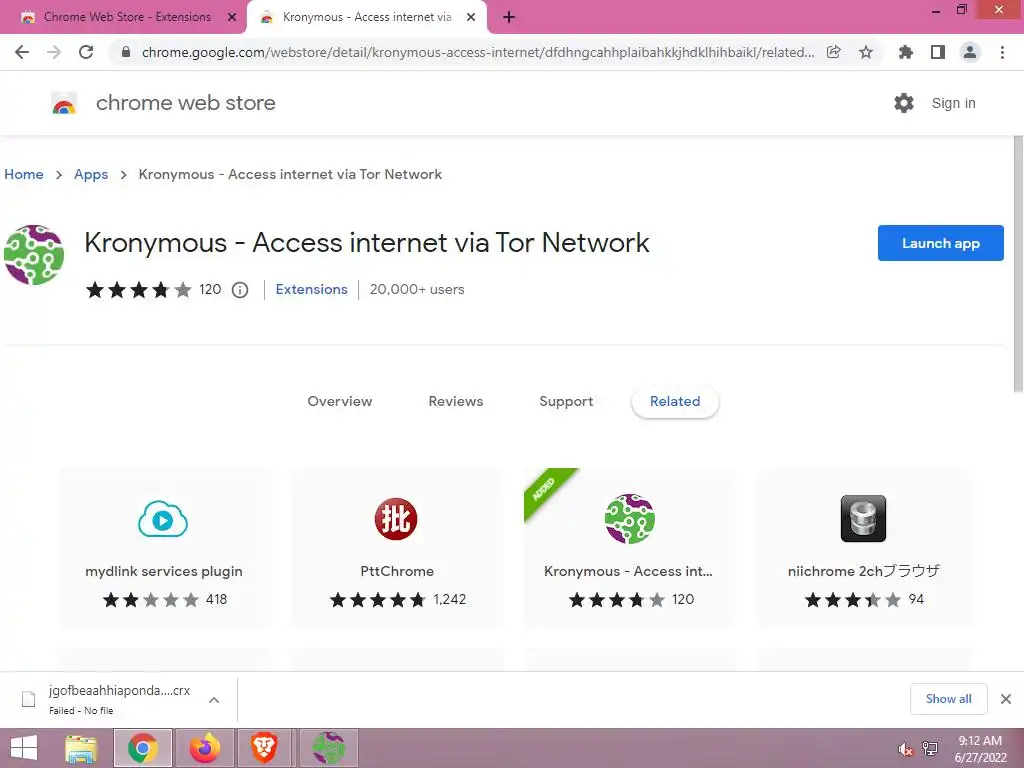Viewport: 1024px width, 768px height.
Task: Close the Kronymous tab
Action: (x=471, y=18)
